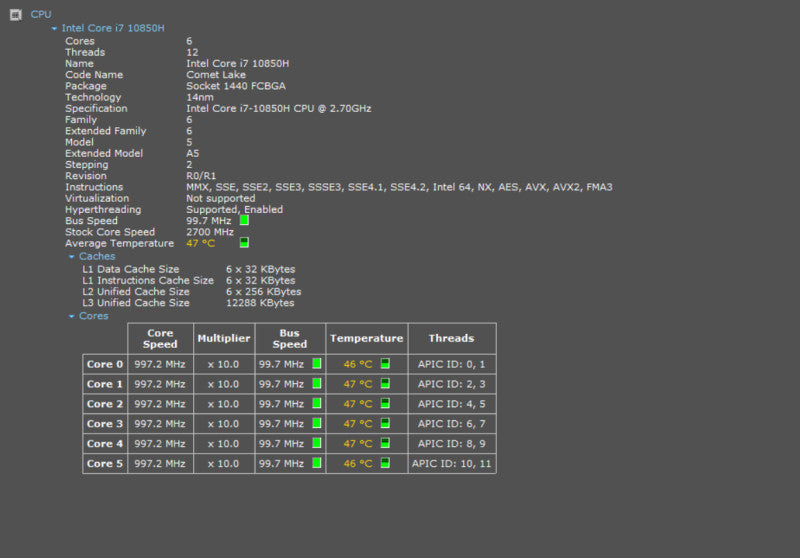Click APIC ID: 0, 1 thread cell
Image resolution: width=800 pixels, height=558 pixels.
[x=452, y=364]
